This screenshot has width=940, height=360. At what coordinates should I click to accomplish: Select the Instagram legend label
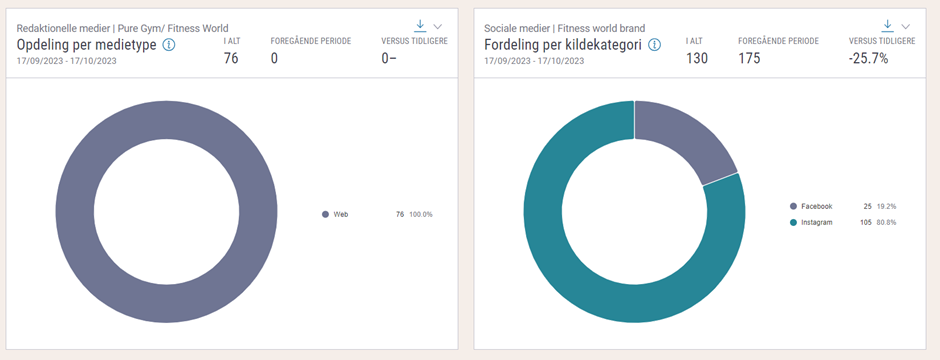tap(817, 222)
